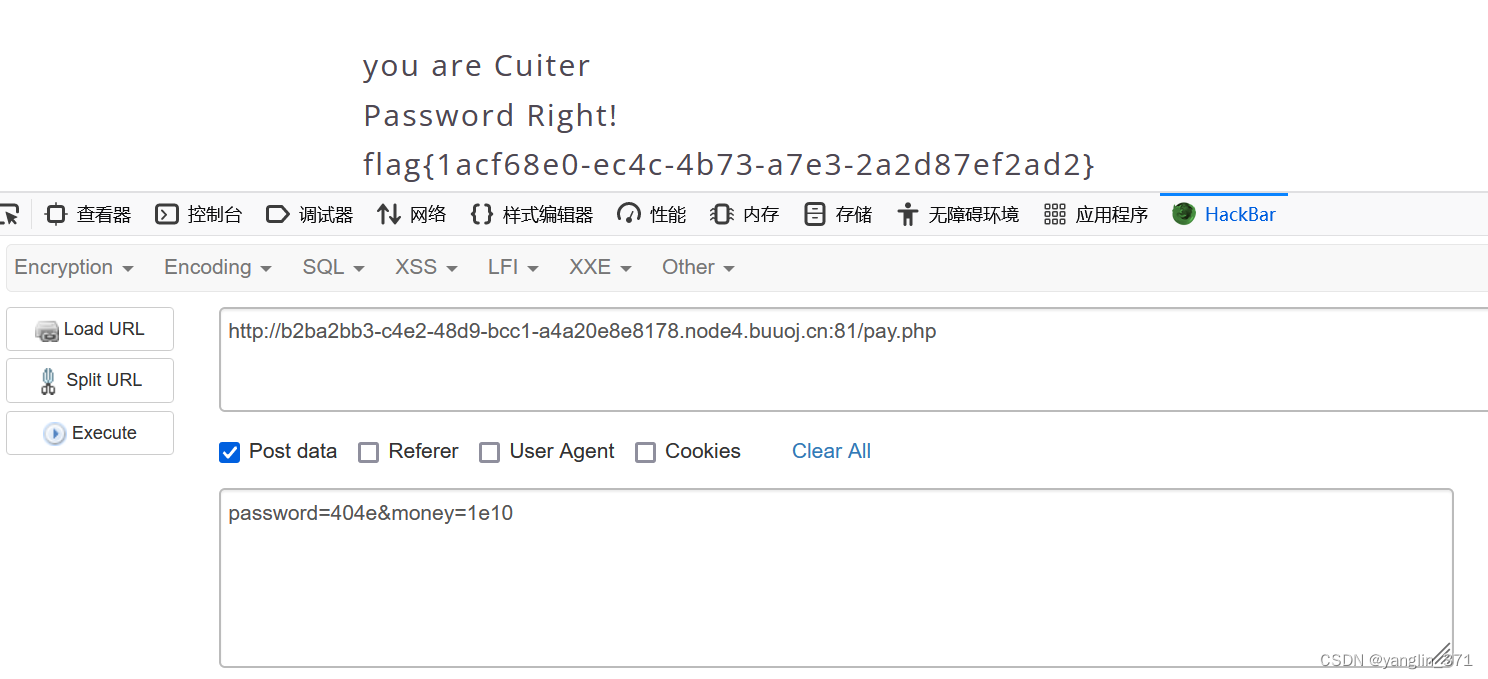Viewport: 1488px width, 679px height.
Task: Expand the Encoding dropdown
Action: 216,267
